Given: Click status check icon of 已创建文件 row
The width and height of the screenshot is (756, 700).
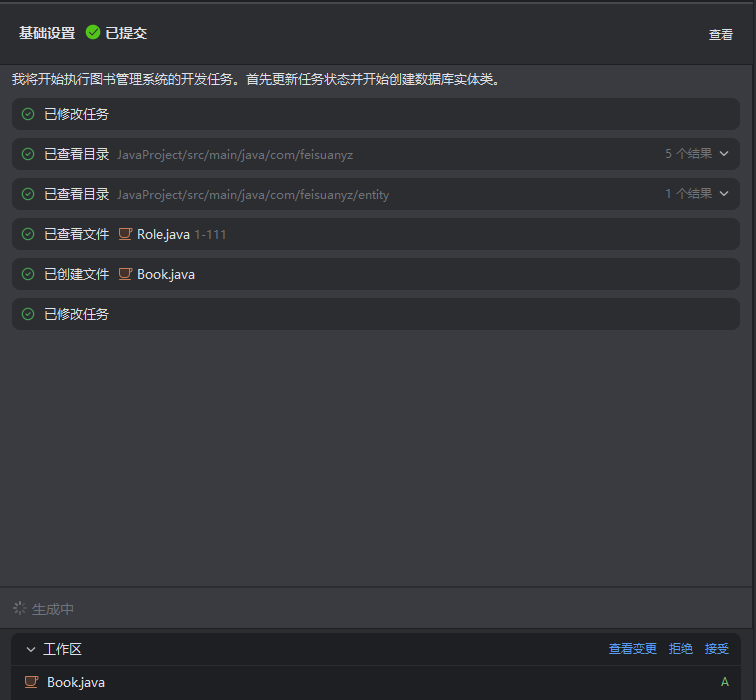Looking at the screenshot, I should (28, 274).
